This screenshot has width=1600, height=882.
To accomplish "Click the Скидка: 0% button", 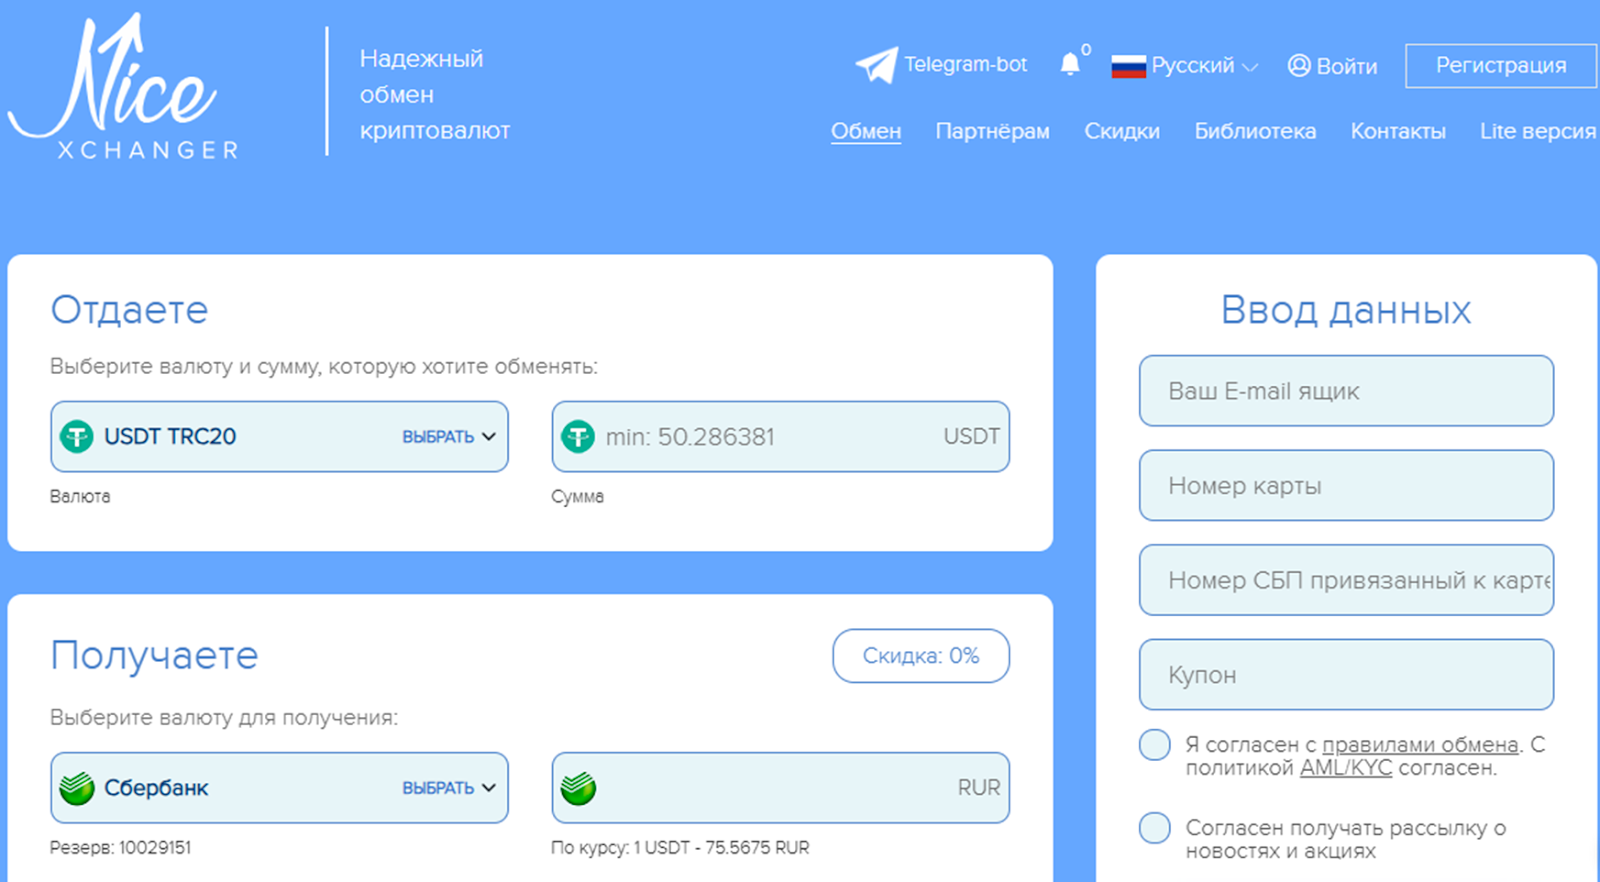I will pyautogui.click(x=921, y=656).
